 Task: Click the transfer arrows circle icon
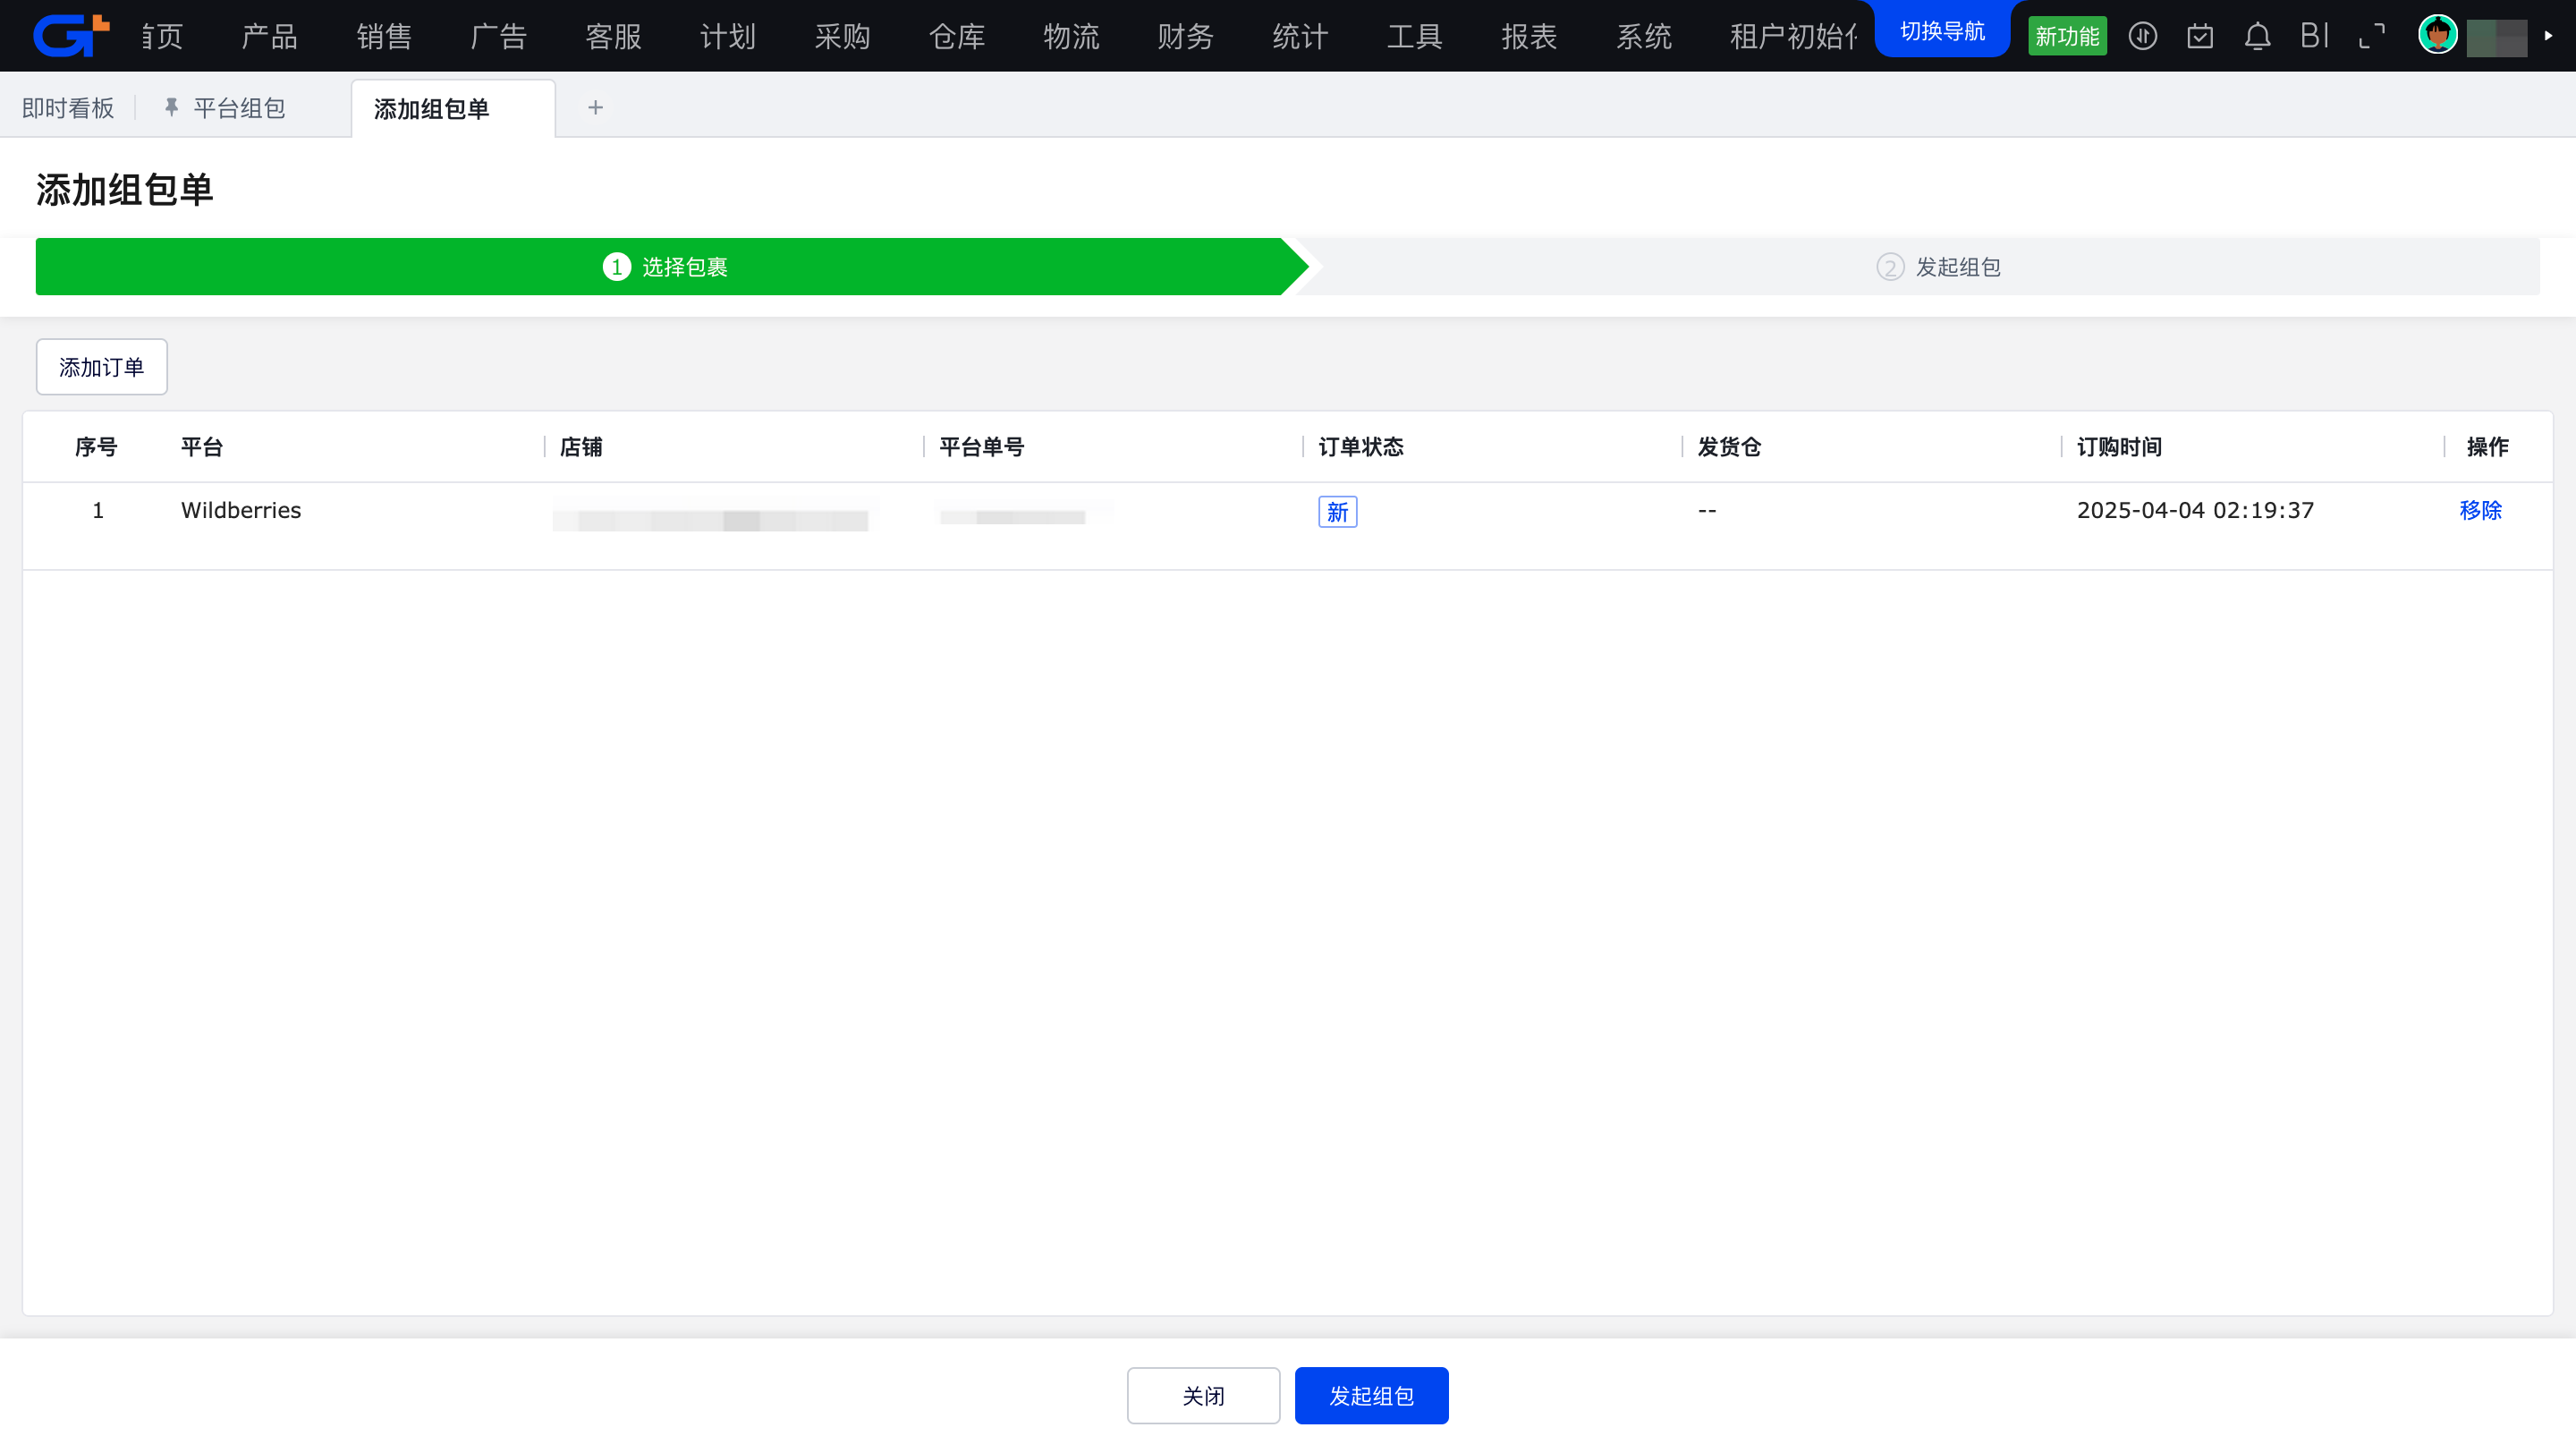point(2142,36)
